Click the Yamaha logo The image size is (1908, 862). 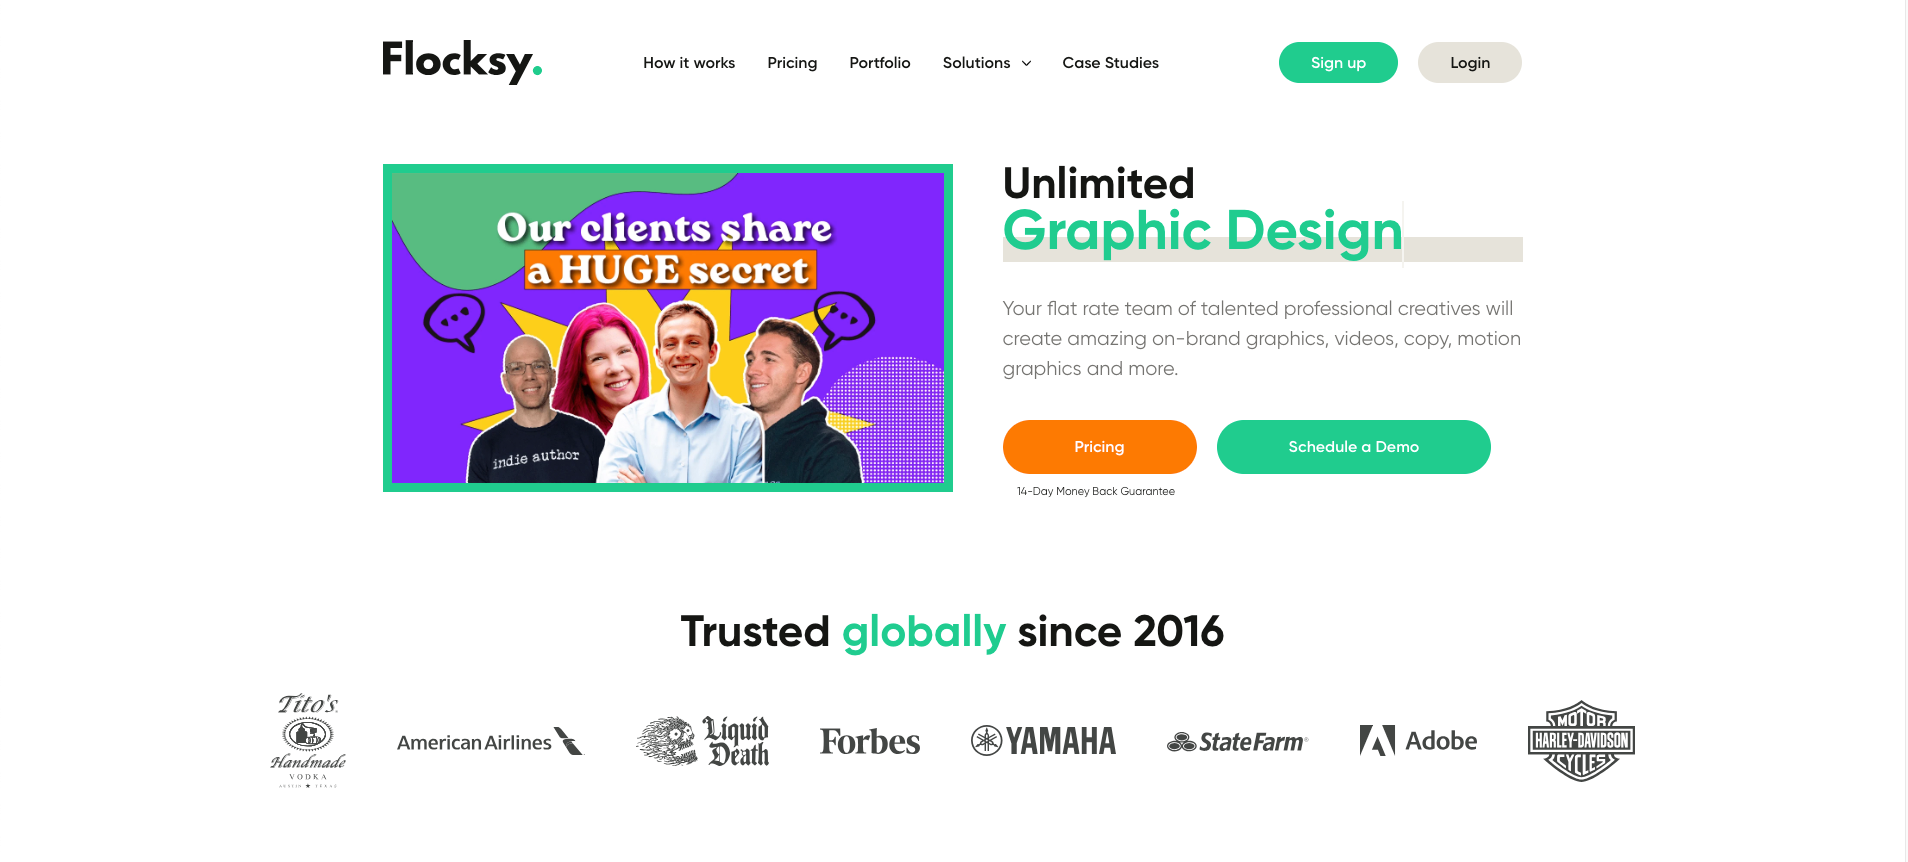[1043, 741]
